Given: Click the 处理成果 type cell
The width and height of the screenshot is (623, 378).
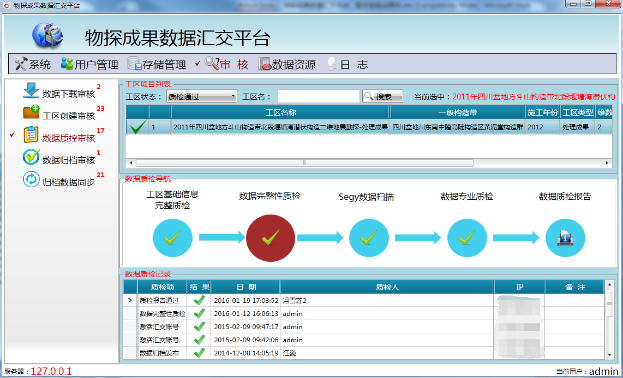Looking at the screenshot, I should 577,128.
